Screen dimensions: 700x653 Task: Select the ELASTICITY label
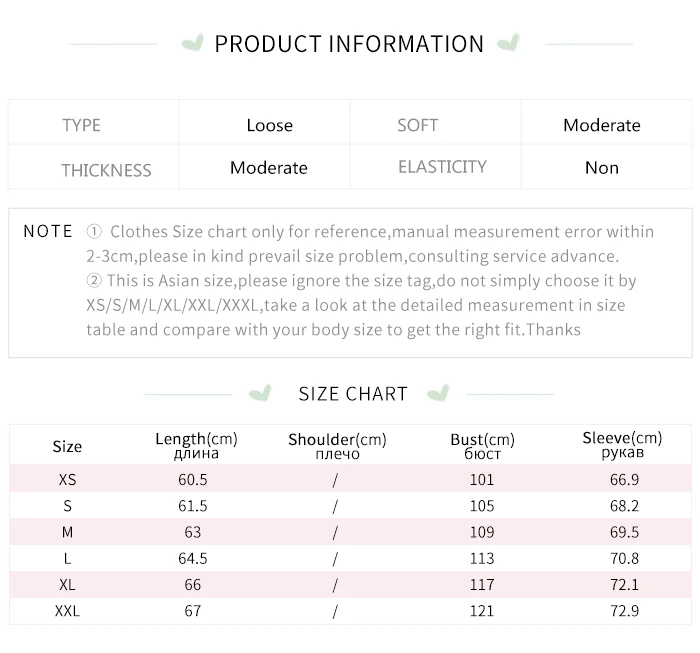tap(442, 167)
